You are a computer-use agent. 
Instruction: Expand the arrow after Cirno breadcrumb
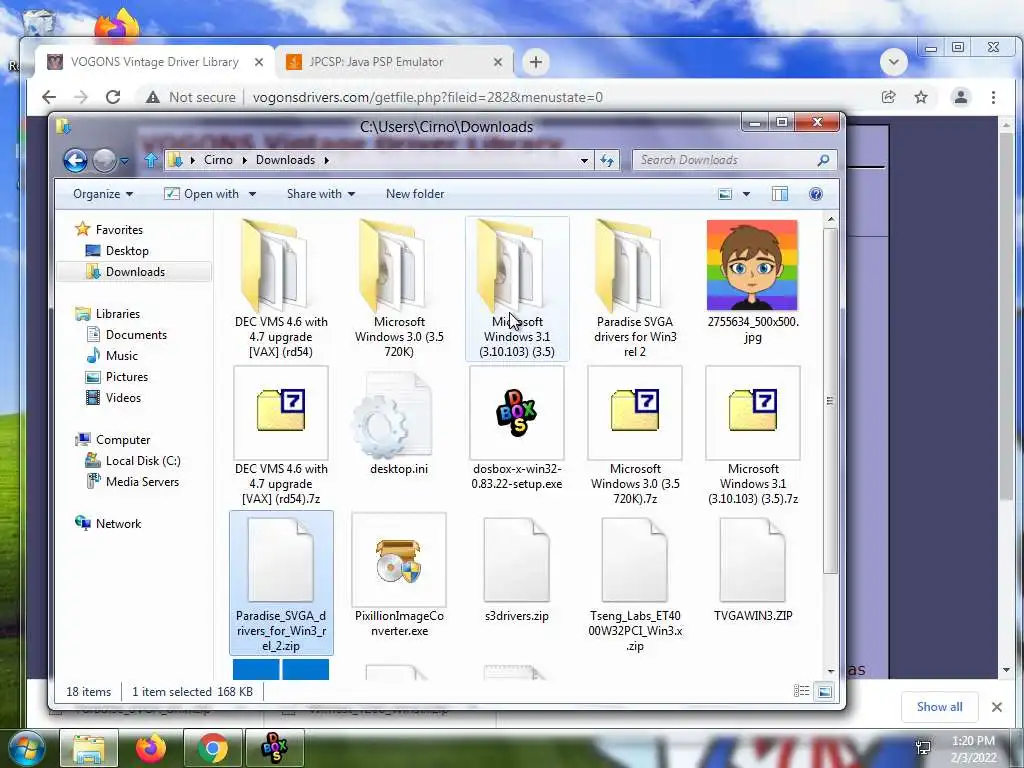(244, 160)
